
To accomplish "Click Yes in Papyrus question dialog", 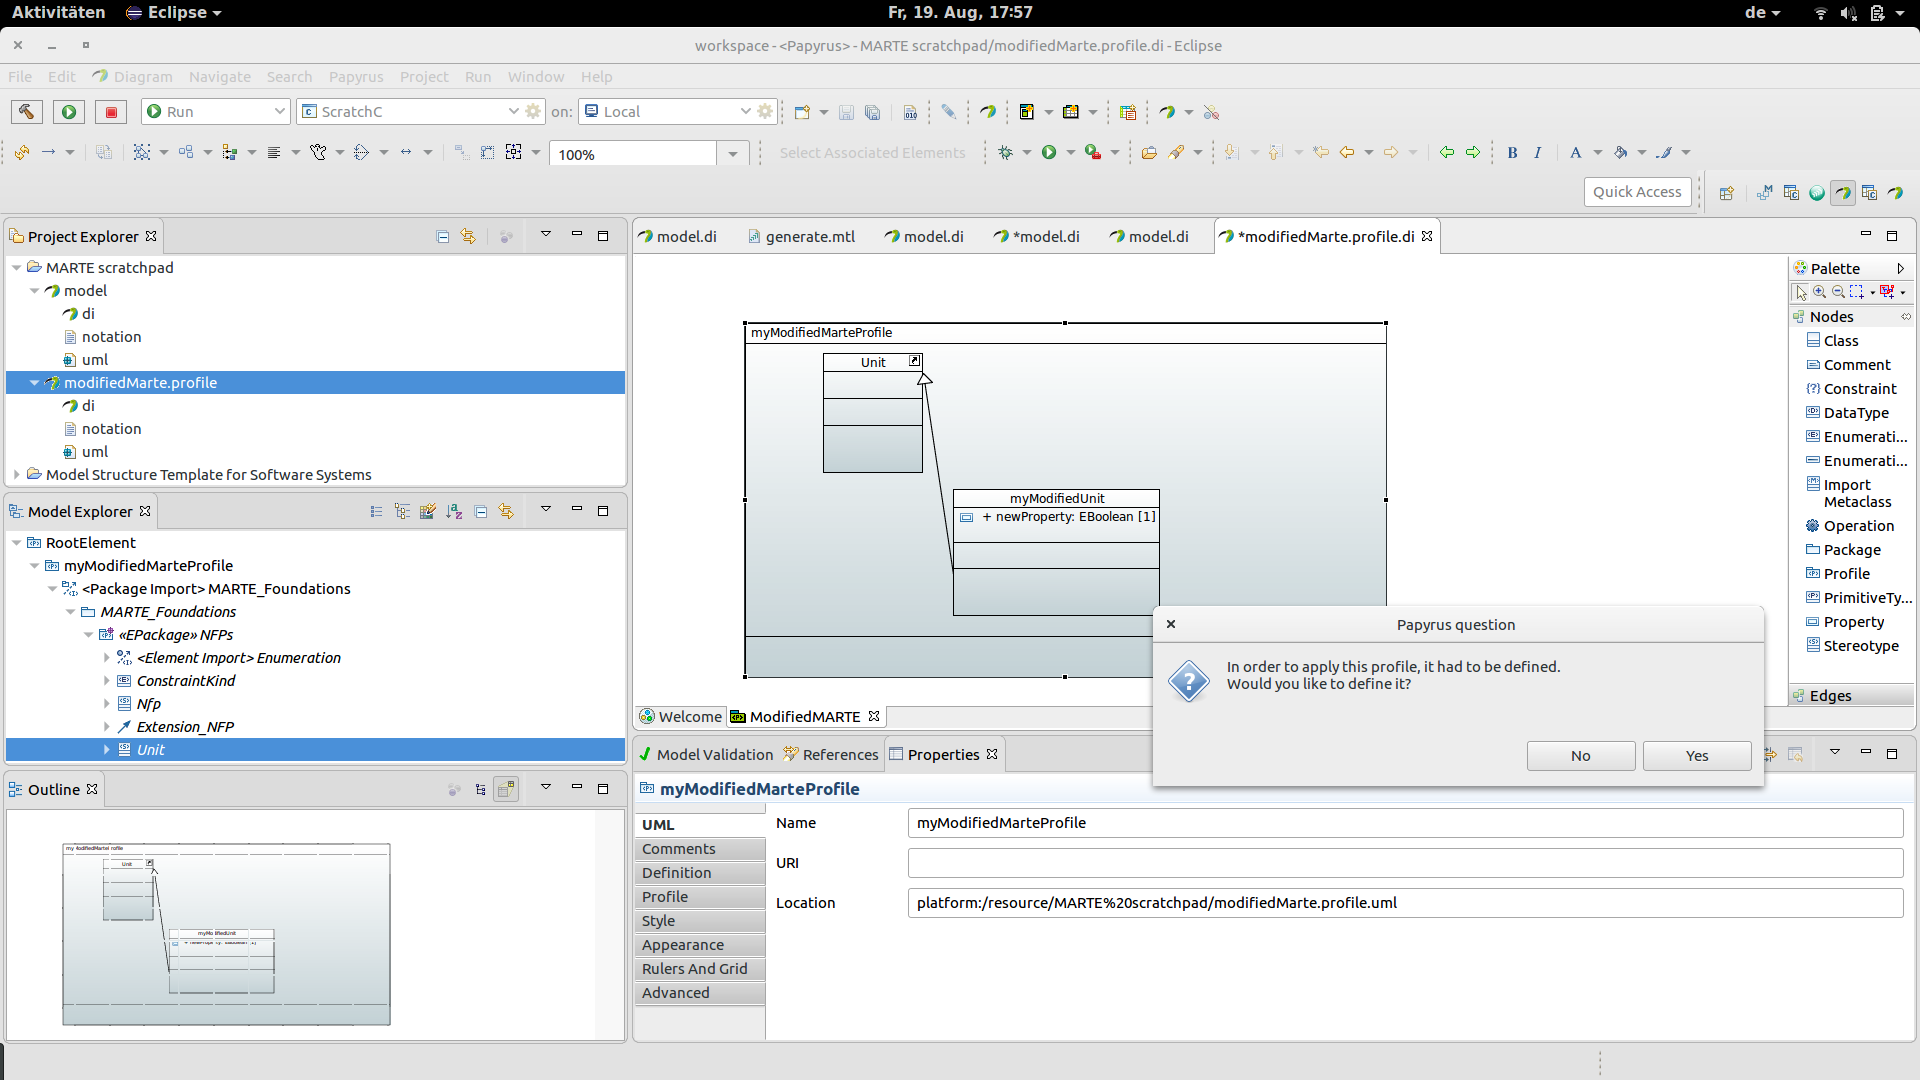I will tap(1697, 756).
